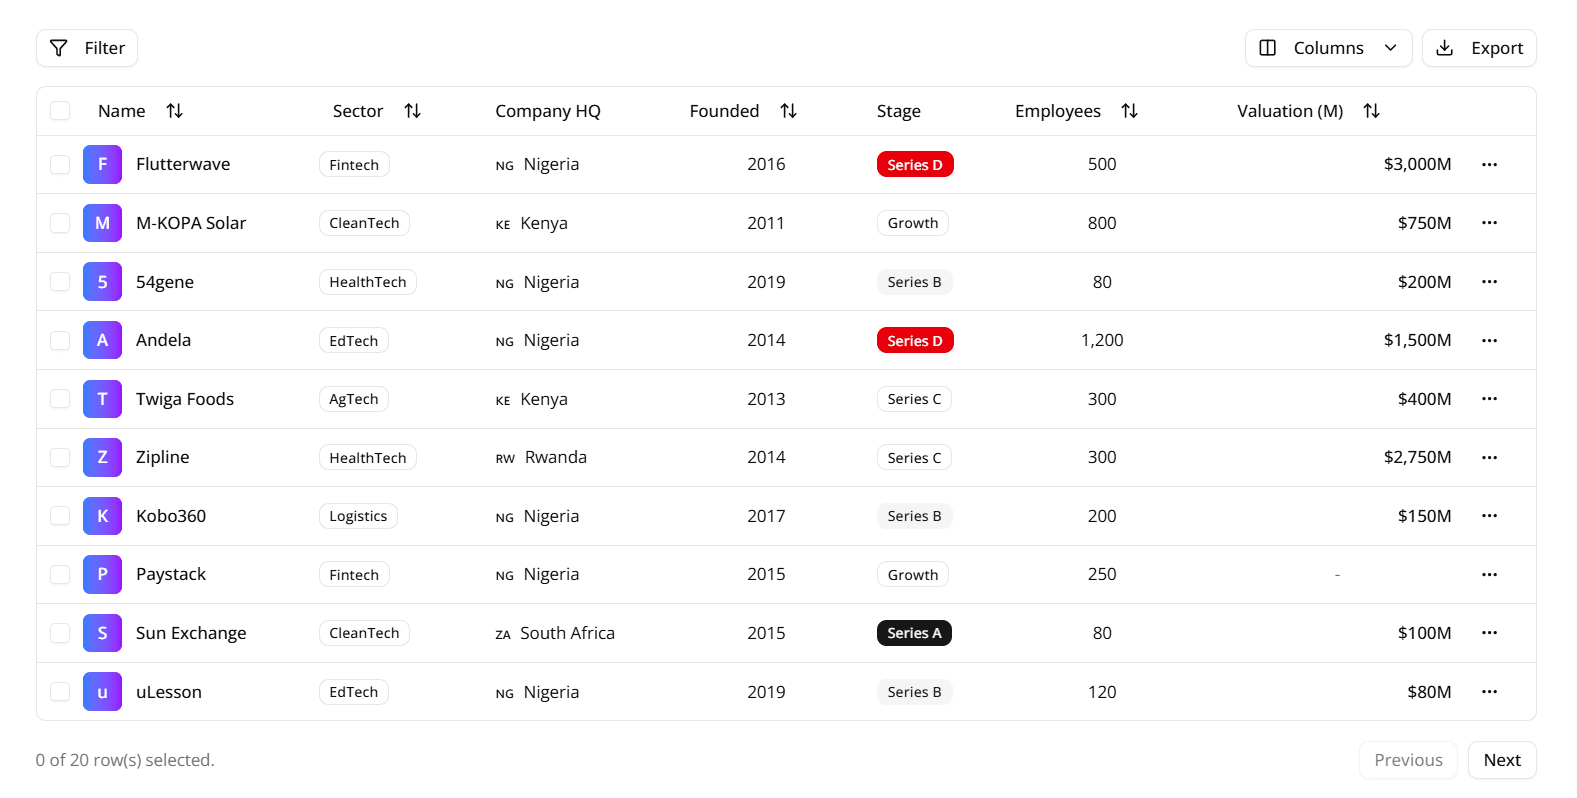Sort table by Name column
The height and width of the screenshot is (798, 1577).
pos(174,111)
